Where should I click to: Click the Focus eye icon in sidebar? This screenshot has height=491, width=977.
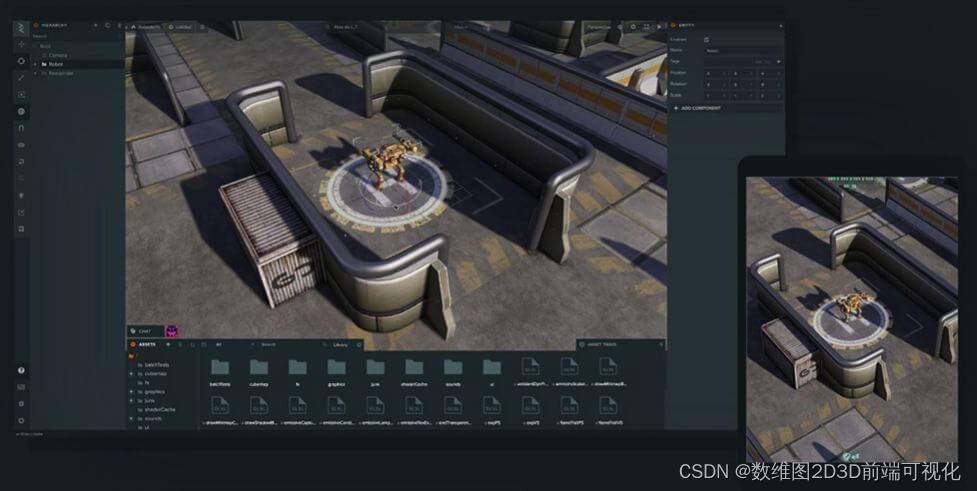click(21, 145)
